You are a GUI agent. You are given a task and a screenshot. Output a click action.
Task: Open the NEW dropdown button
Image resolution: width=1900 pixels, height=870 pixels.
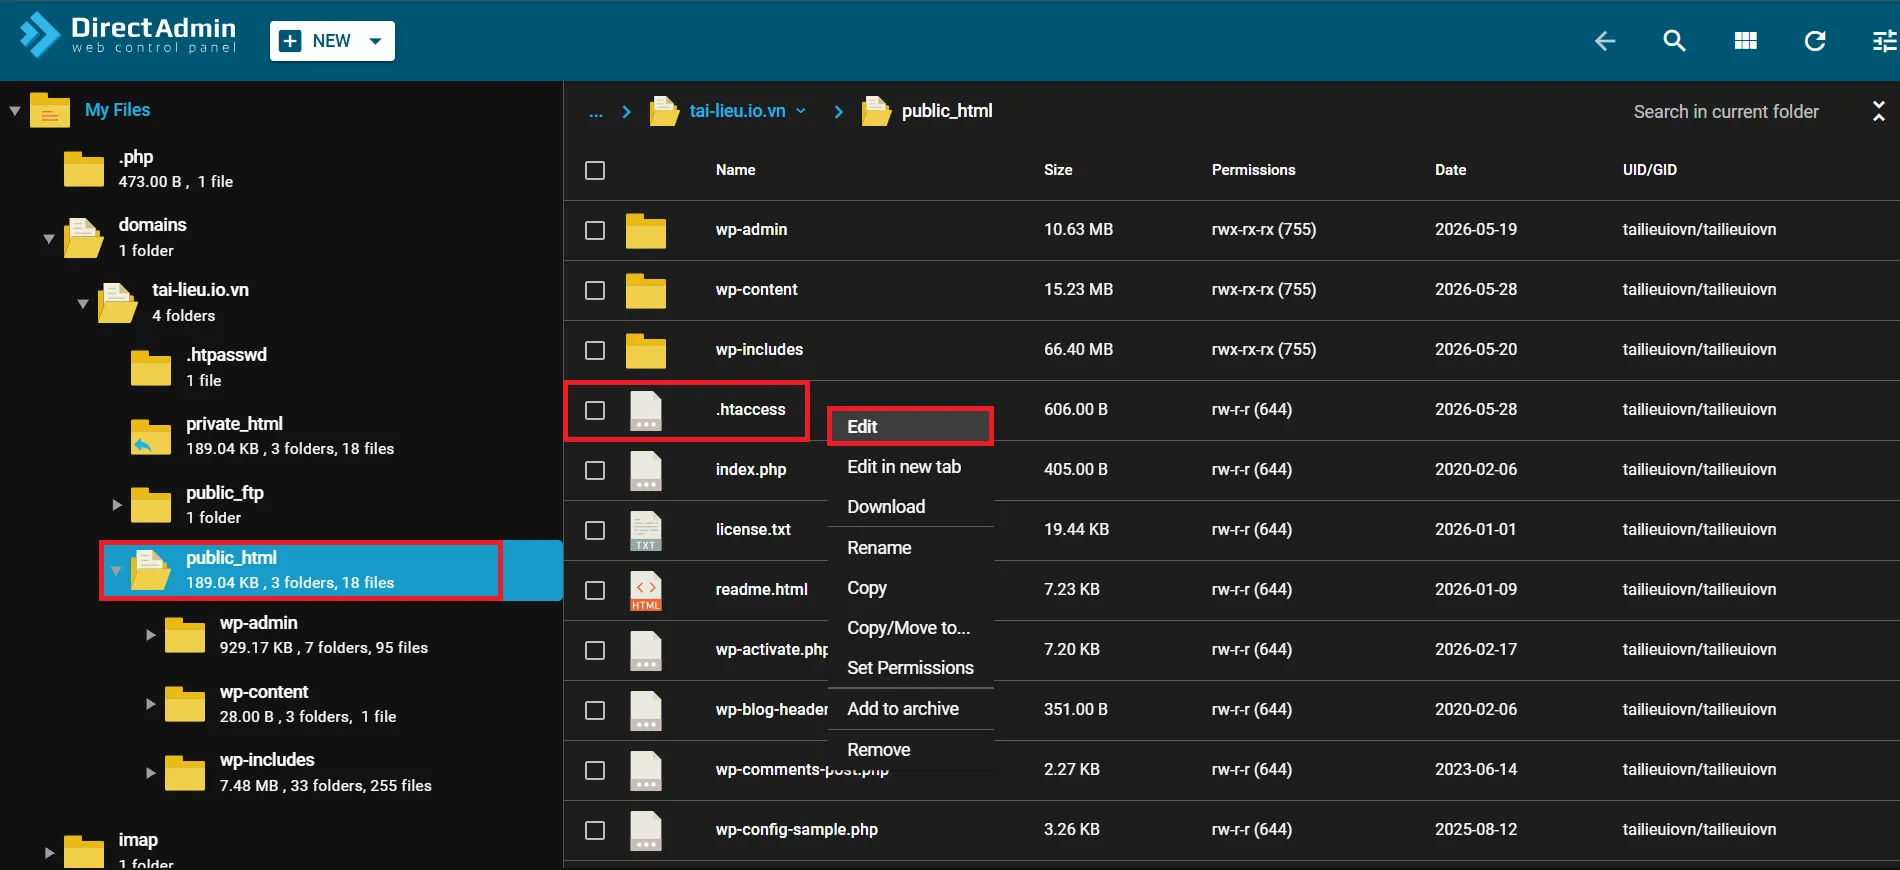[x=332, y=41]
